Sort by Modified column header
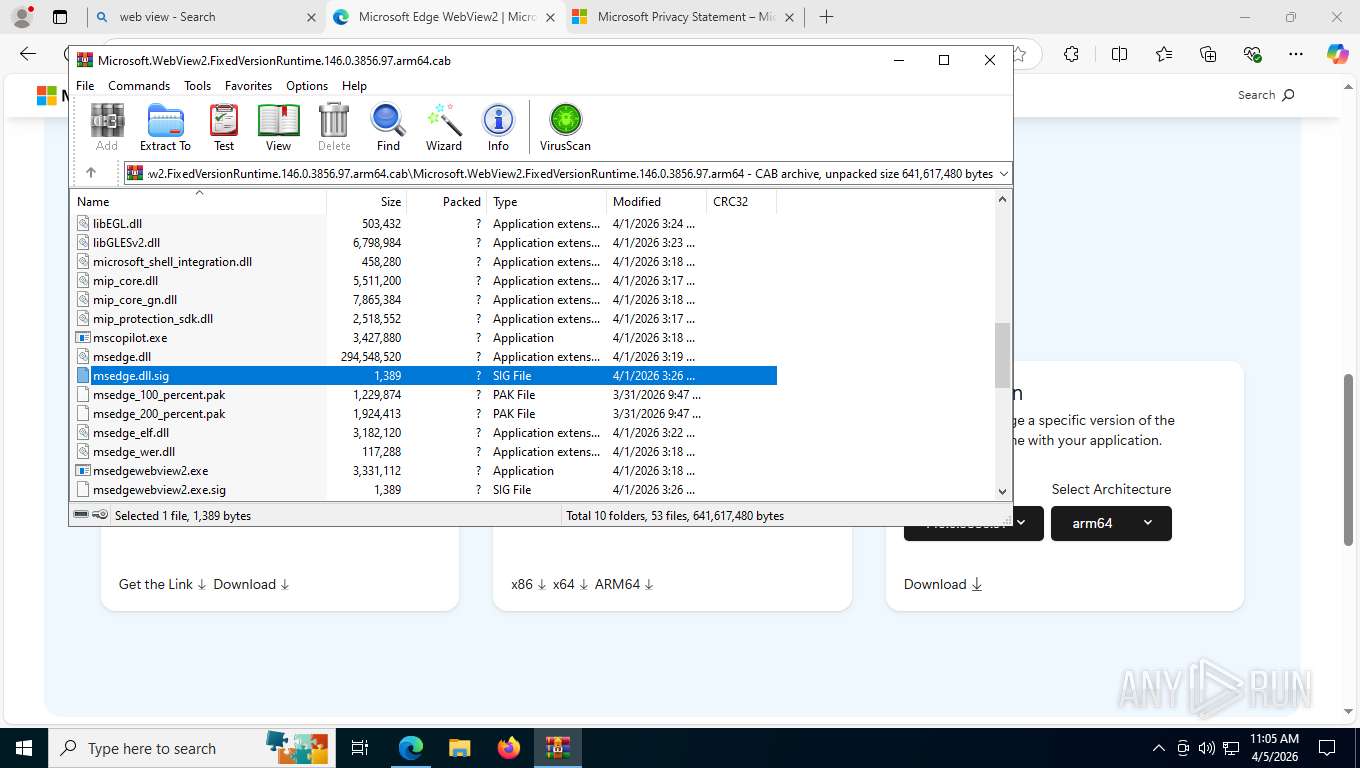Image resolution: width=1360 pixels, height=768 pixels. 657,202
